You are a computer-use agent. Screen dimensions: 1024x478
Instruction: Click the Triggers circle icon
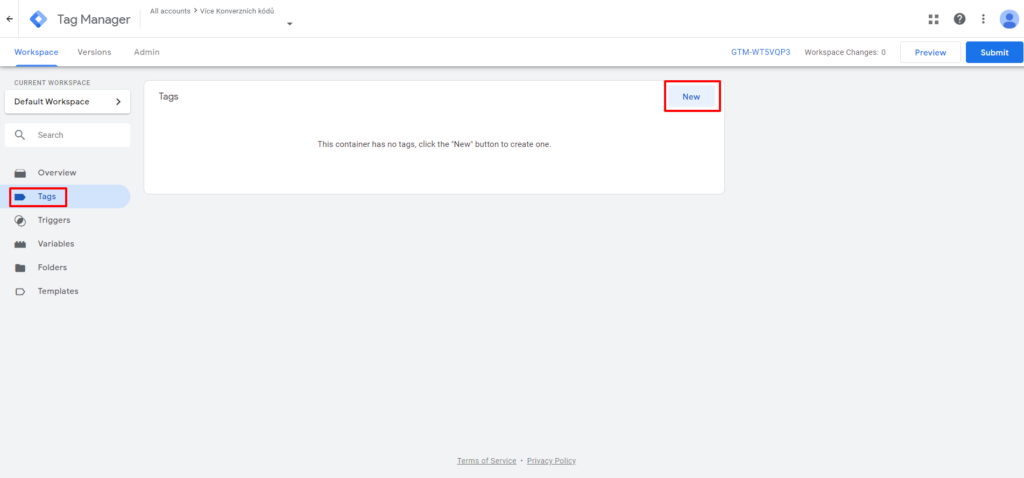(x=20, y=221)
